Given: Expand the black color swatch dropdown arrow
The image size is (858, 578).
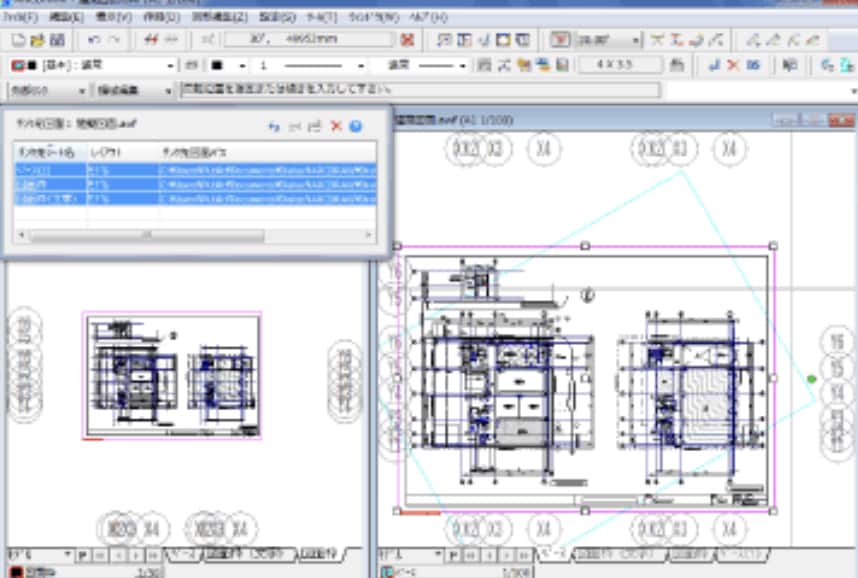Looking at the screenshot, I should click(x=241, y=66).
